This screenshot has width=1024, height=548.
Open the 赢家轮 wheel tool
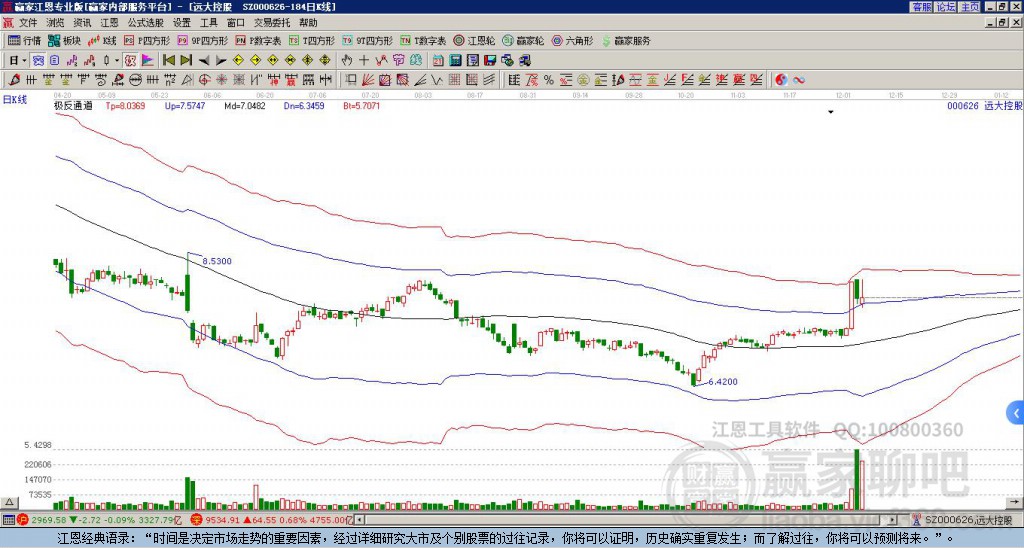pos(523,40)
